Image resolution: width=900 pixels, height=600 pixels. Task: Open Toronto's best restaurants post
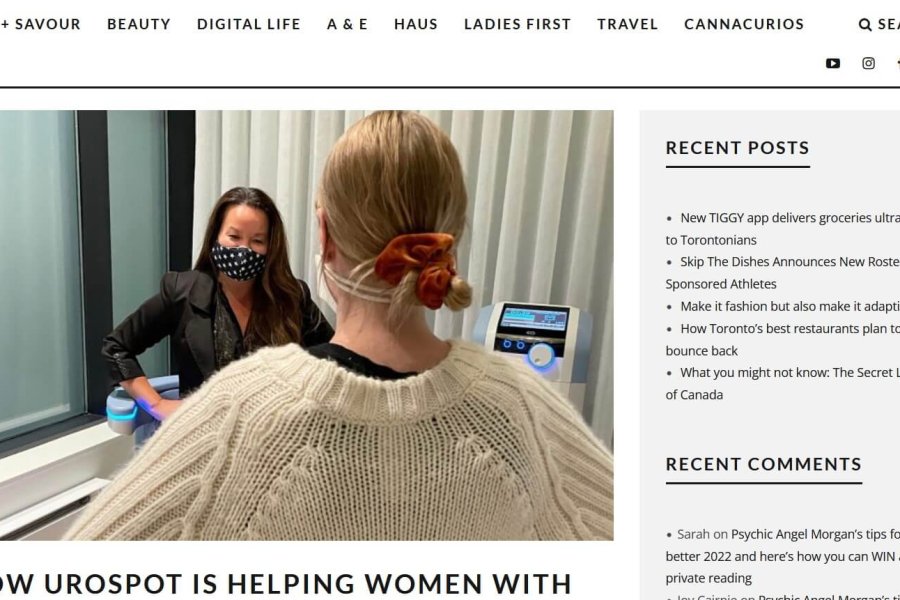click(783, 339)
